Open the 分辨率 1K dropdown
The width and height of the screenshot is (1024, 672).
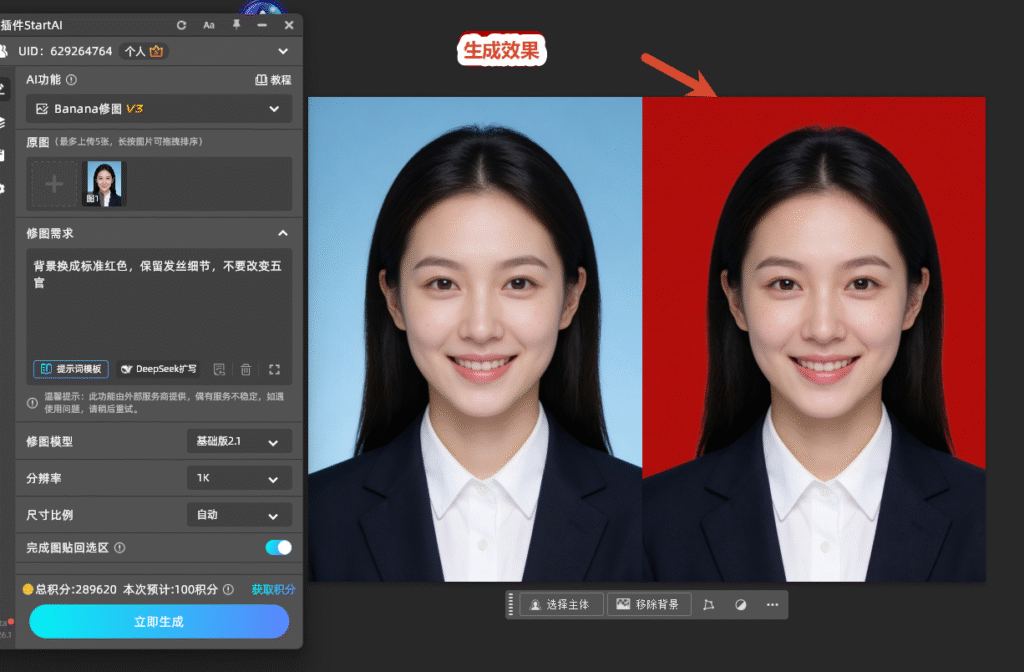click(x=239, y=478)
